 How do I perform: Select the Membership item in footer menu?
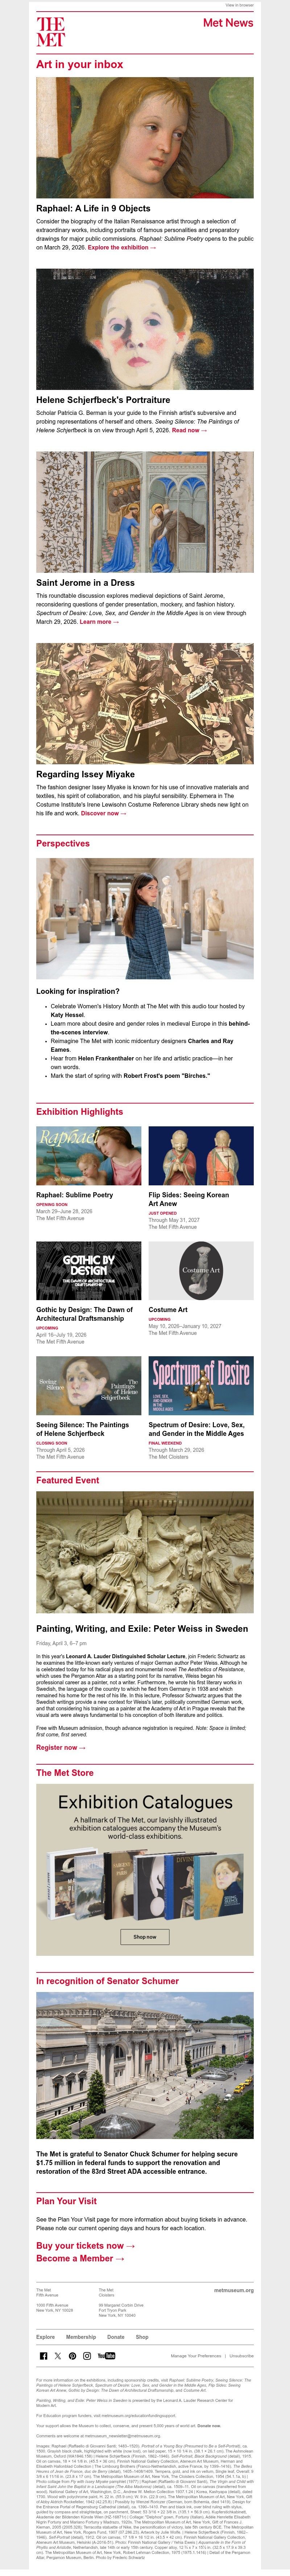click(x=81, y=2336)
